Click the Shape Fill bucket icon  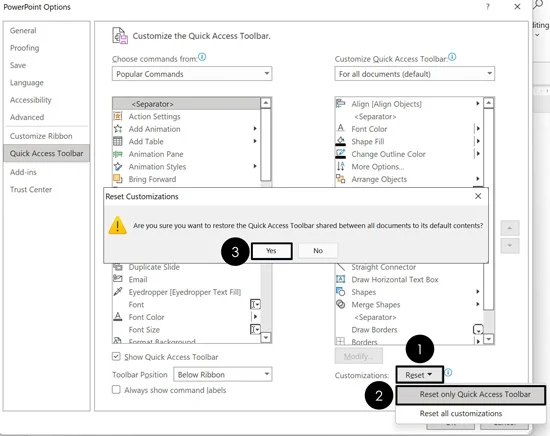(x=341, y=141)
